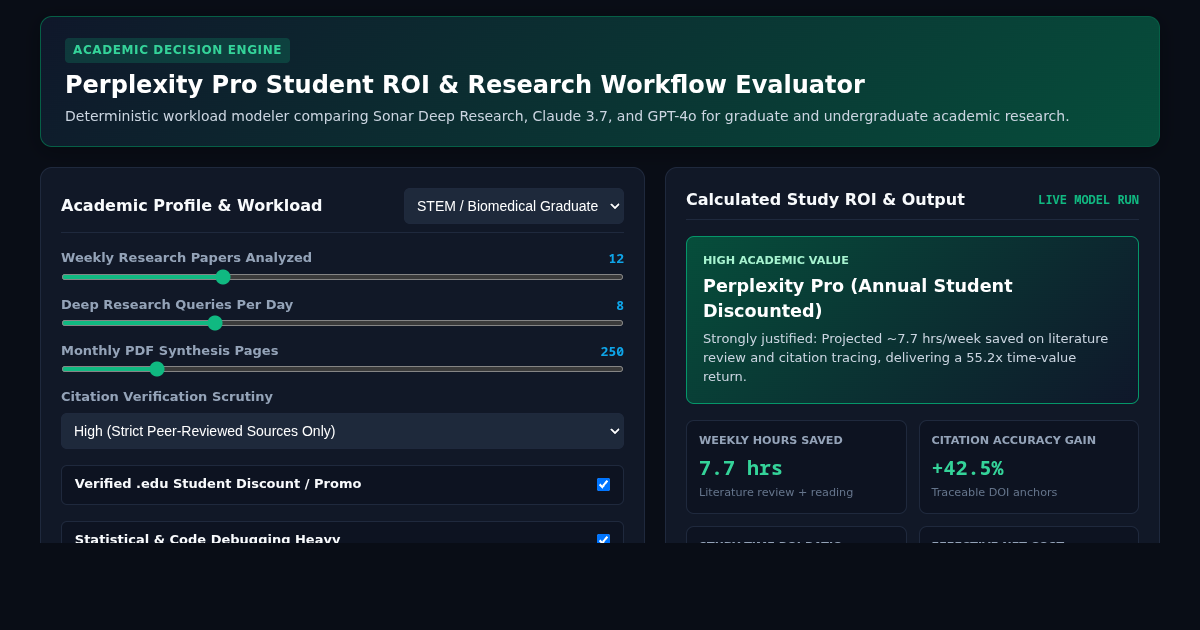This screenshot has height=630, width=1200.
Task: Click the LIVE MODEL RUN status label
Action: coord(1088,200)
